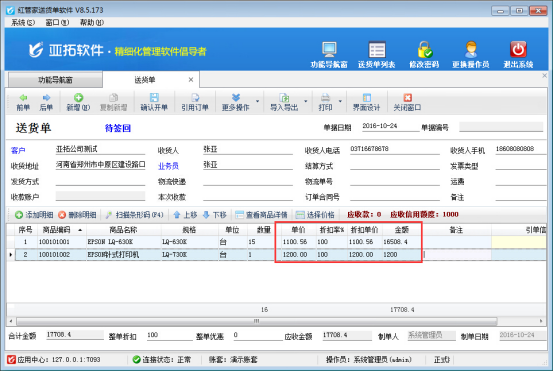This screenshot has width=553, height=371.
Task: Go to previous order with 前单 arrow
Action: tap(23, 98)
